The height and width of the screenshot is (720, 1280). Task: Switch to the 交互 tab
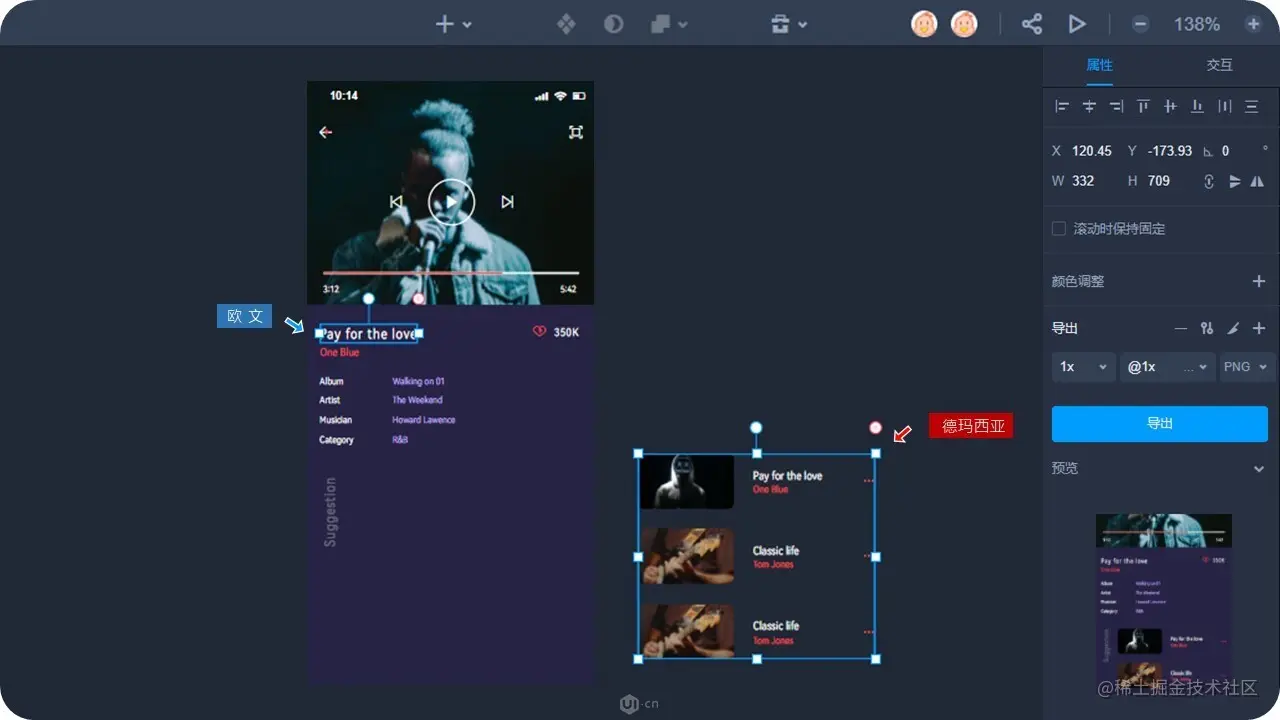click(1219, 65)
